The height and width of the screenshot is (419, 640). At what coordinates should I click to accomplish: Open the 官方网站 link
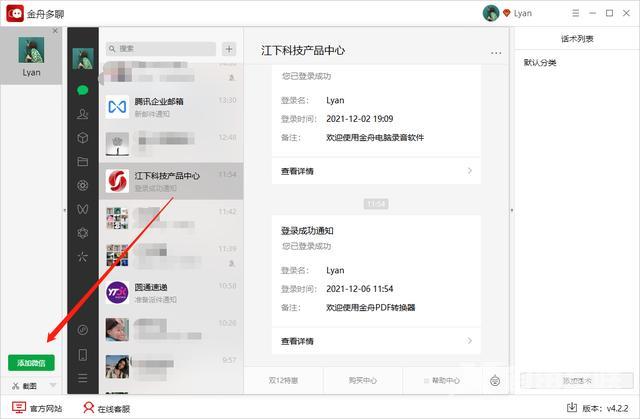(37, 408)
